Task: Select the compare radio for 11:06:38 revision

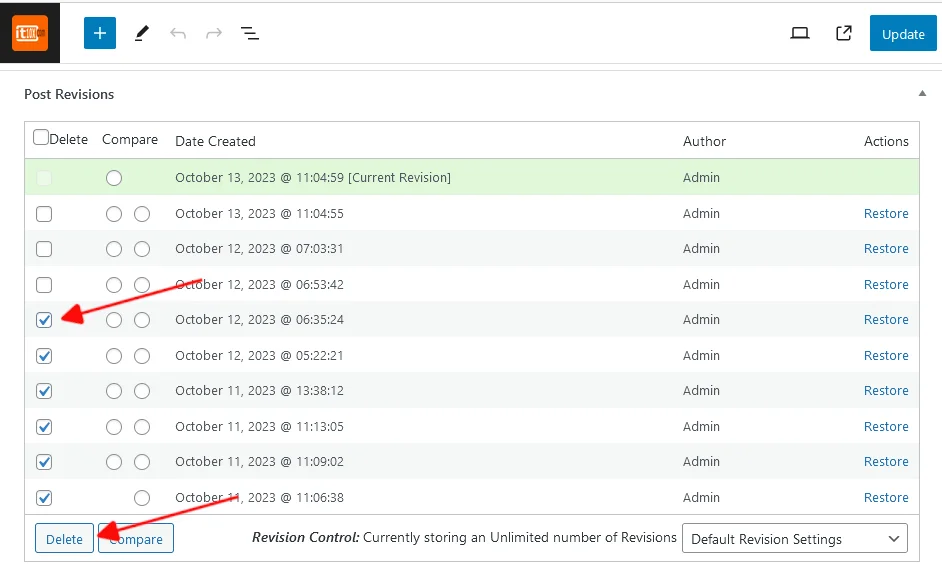Action: [142, 497]
